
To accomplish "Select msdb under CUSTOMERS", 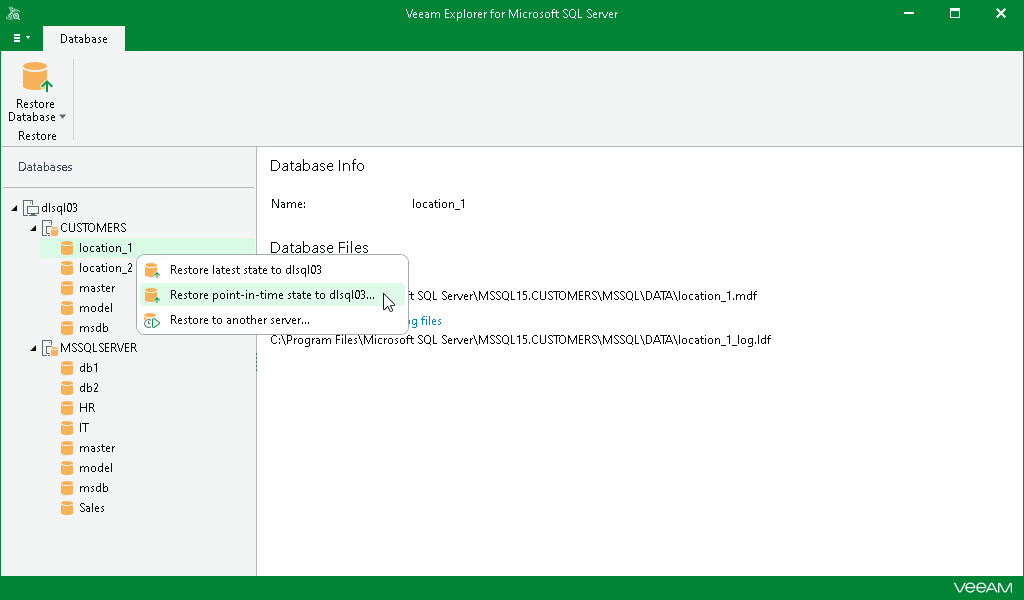I will (93, 328).
